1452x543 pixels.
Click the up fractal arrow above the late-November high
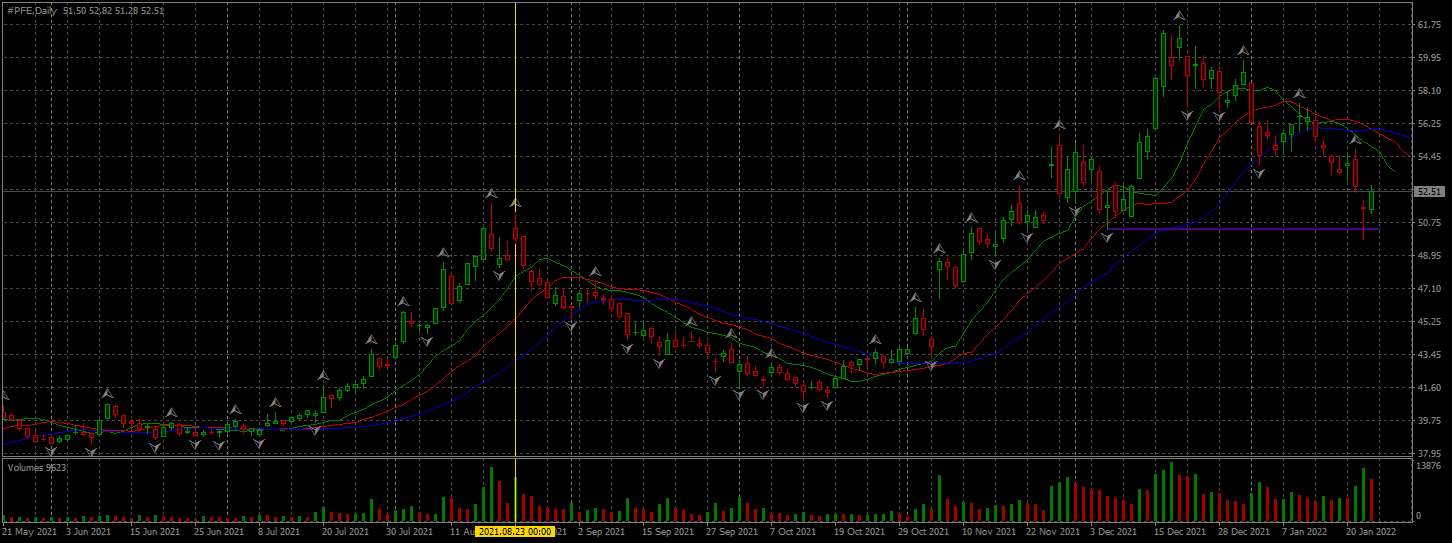1057,125
